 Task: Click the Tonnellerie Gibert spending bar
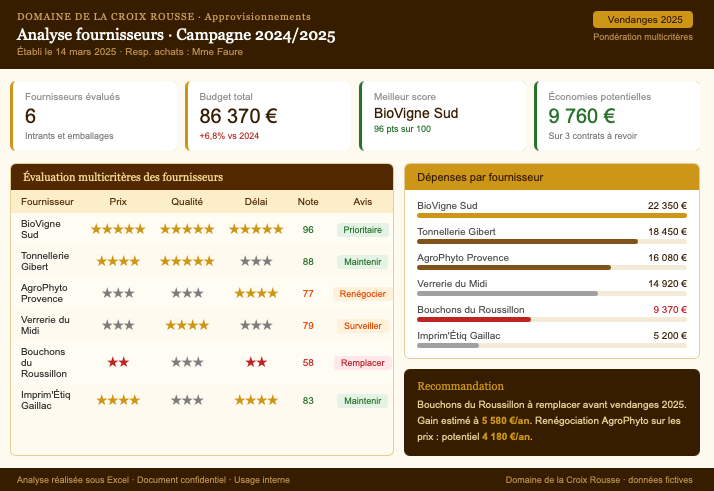[x=527, y=241]
